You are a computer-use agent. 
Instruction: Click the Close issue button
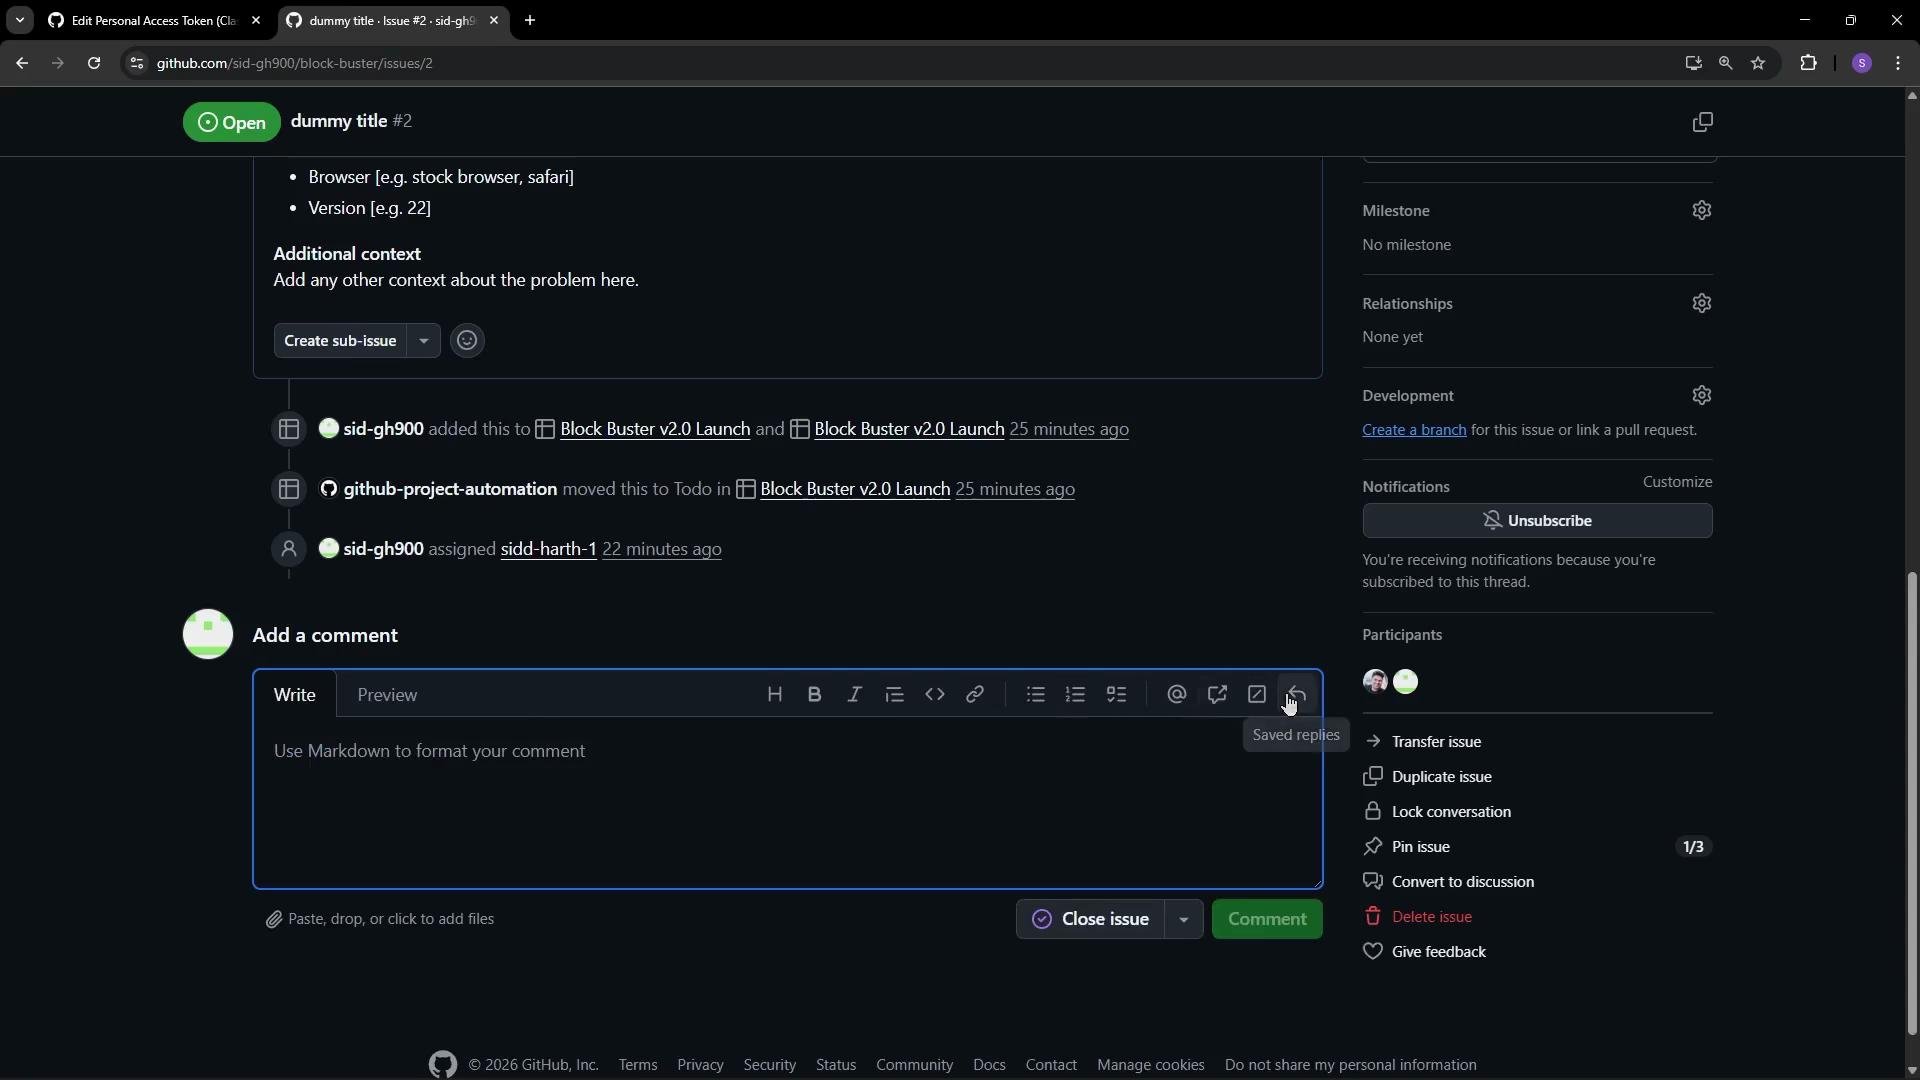(x=1090, y=919)
